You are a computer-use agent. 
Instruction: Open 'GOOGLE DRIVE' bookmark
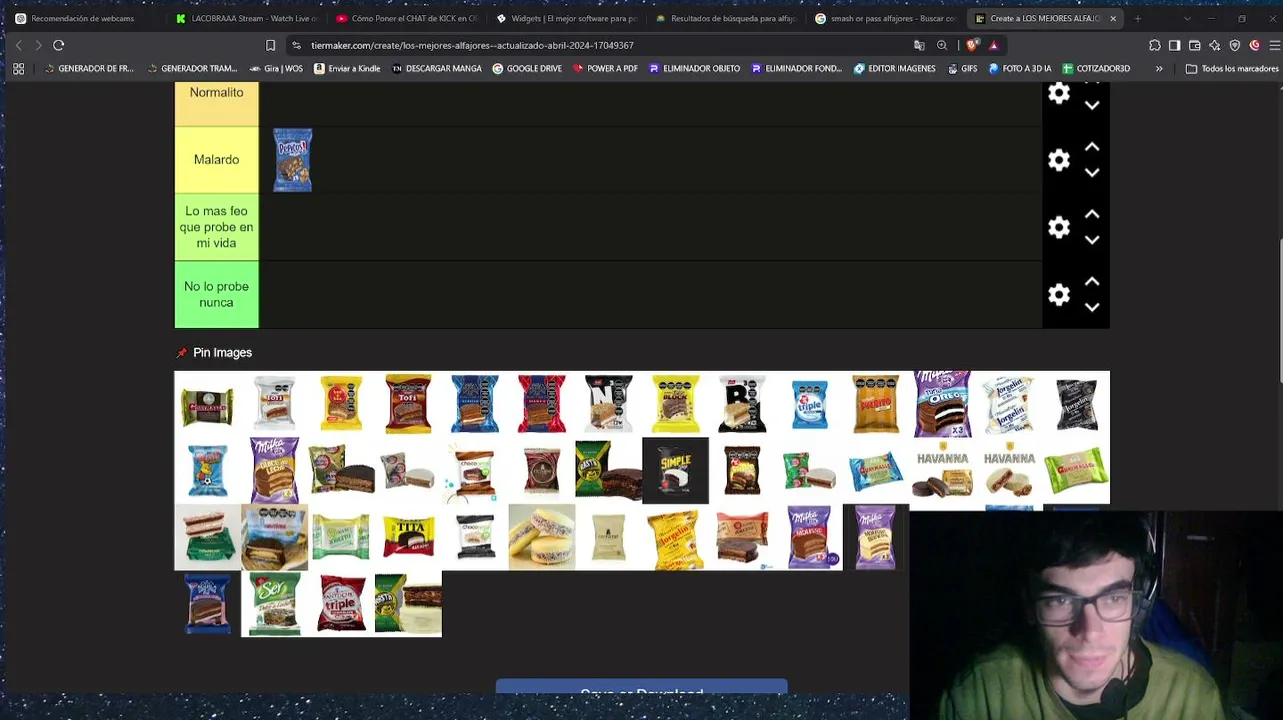point(527,69)
